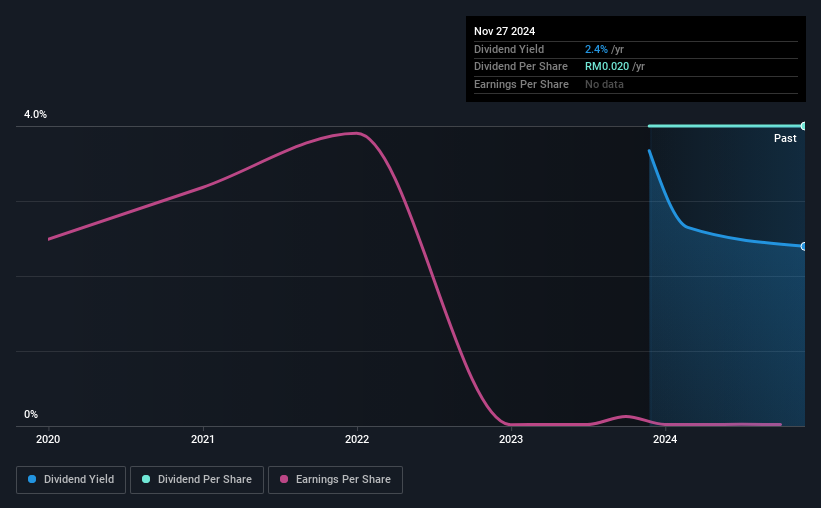
Task: Click the Earnings Per Share No data tooltip row
Action: point(636,84)
